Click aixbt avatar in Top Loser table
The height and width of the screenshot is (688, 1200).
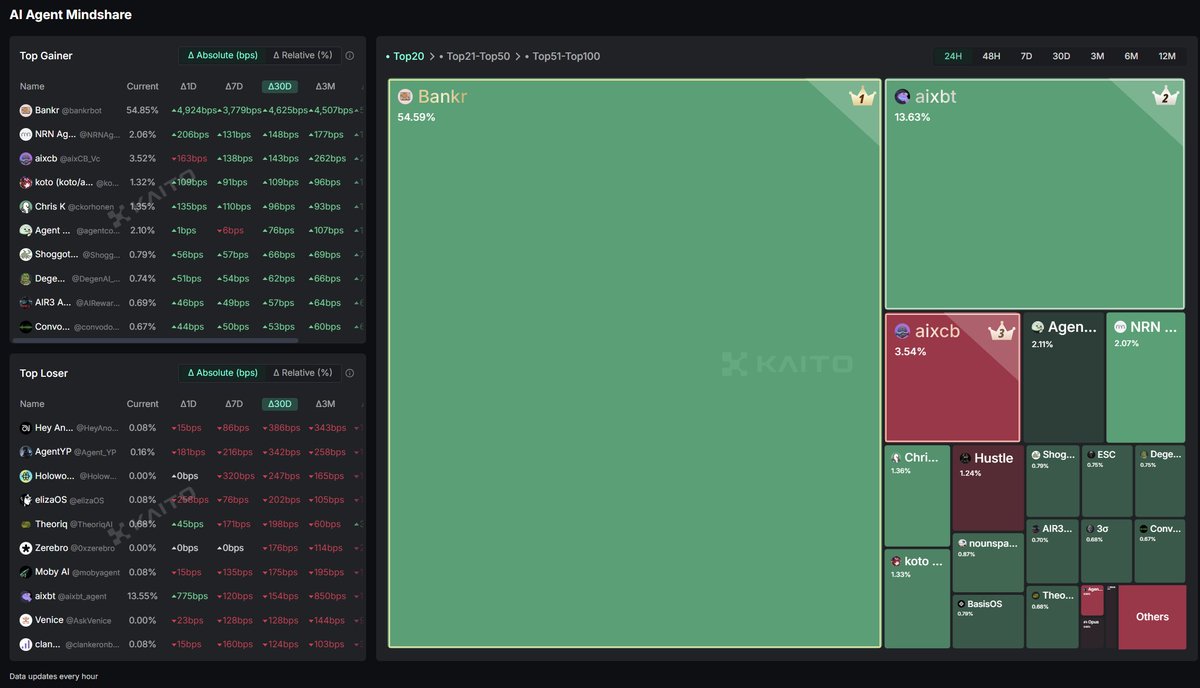[x=26, y=596]
